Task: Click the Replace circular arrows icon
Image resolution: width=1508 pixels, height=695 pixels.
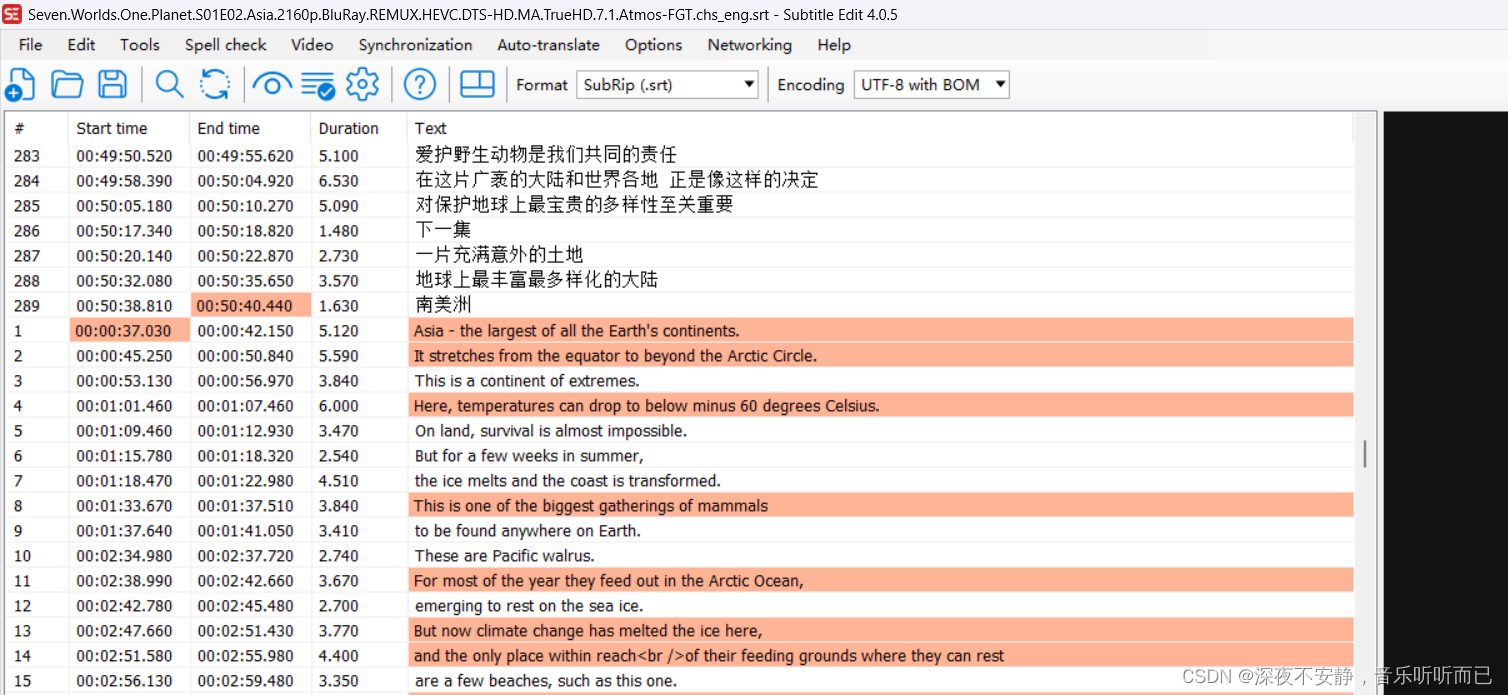Action: coord(215,85)
